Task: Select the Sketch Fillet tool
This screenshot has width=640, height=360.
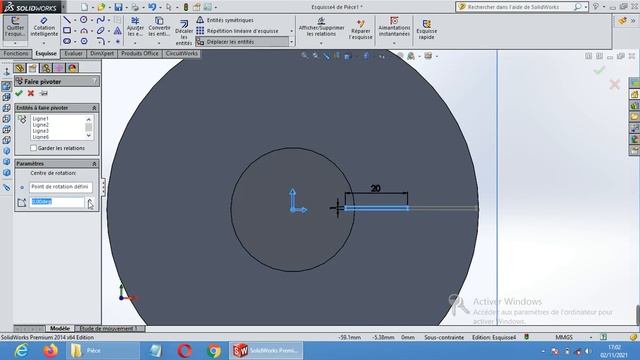Action: (100, 41)
